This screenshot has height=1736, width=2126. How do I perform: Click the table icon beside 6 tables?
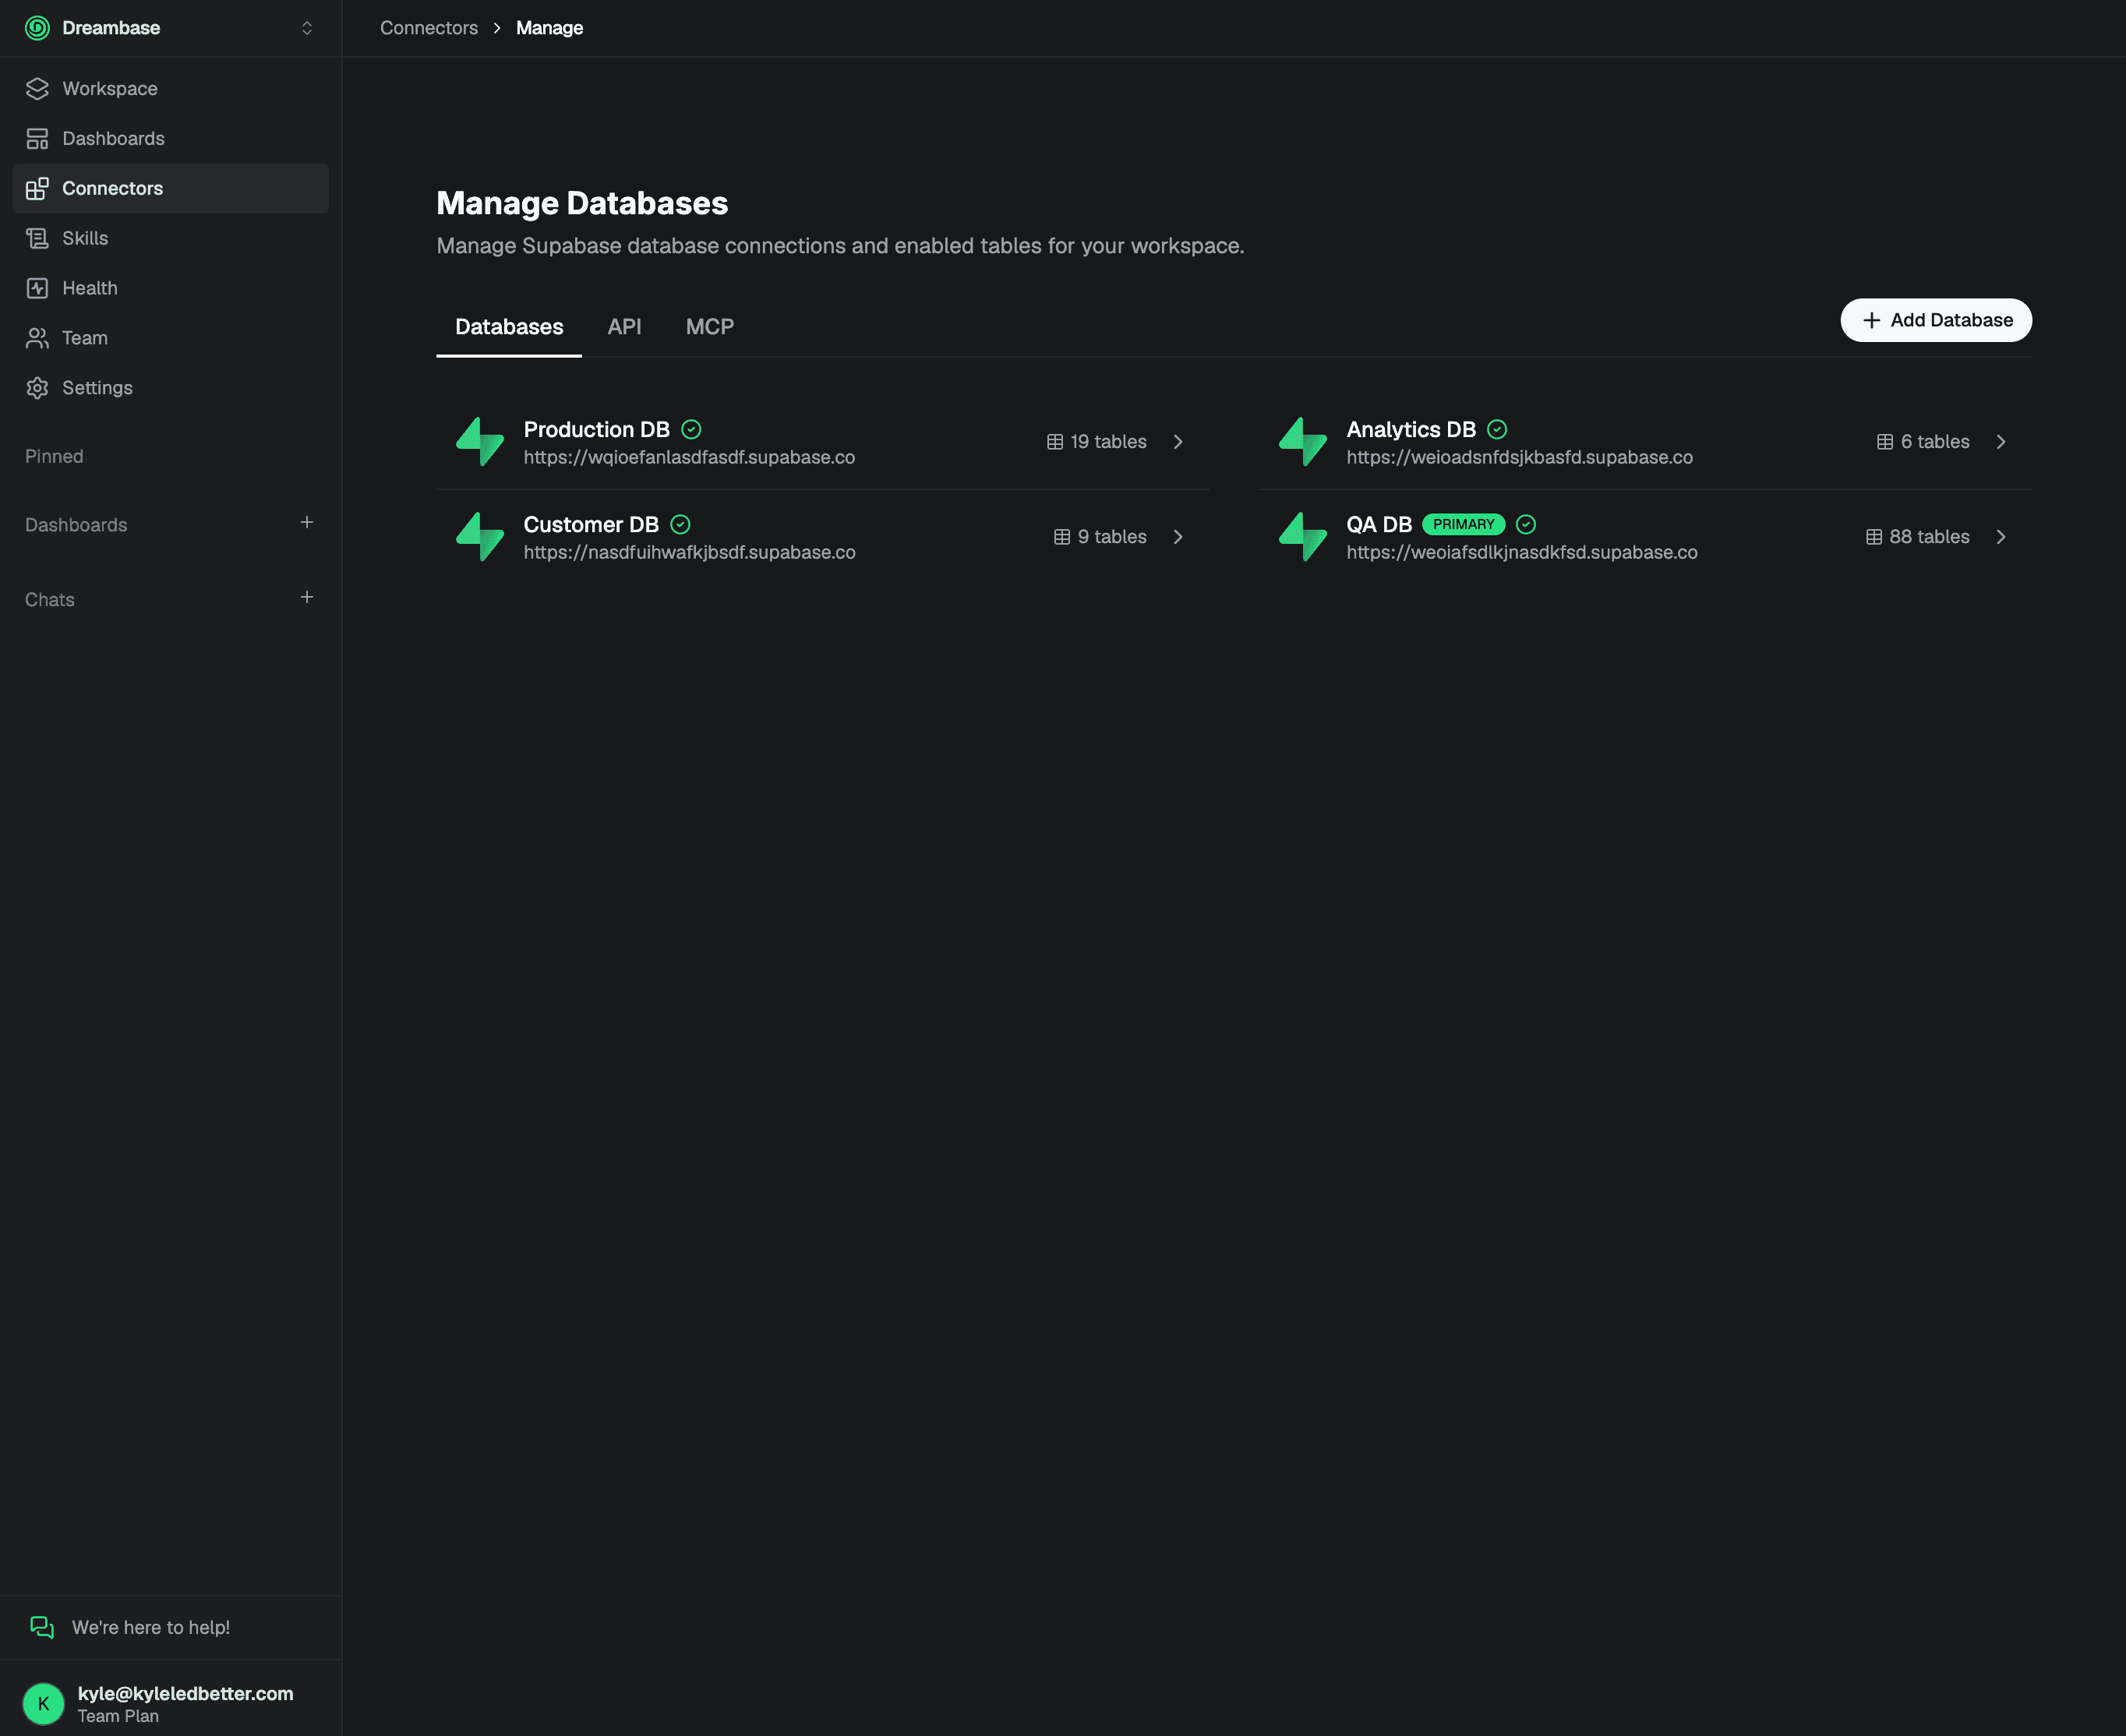point(1885,442)
